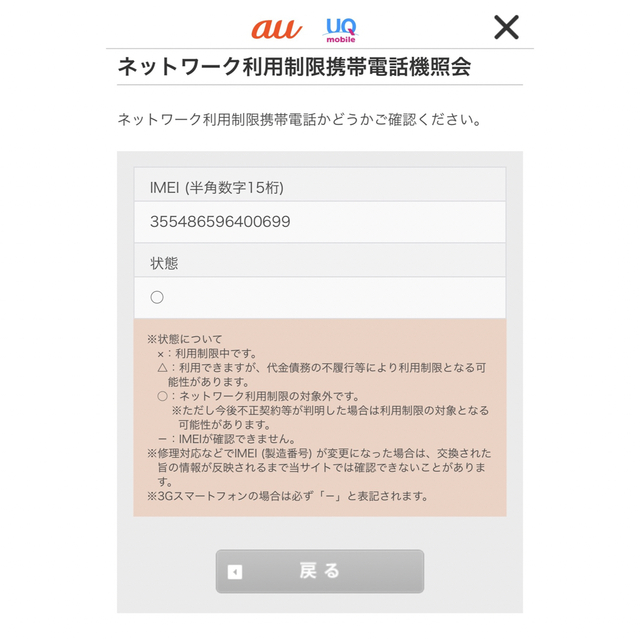
Task: Select the IMEI field showing 355486596400699
Action: [x=320, y=222]
